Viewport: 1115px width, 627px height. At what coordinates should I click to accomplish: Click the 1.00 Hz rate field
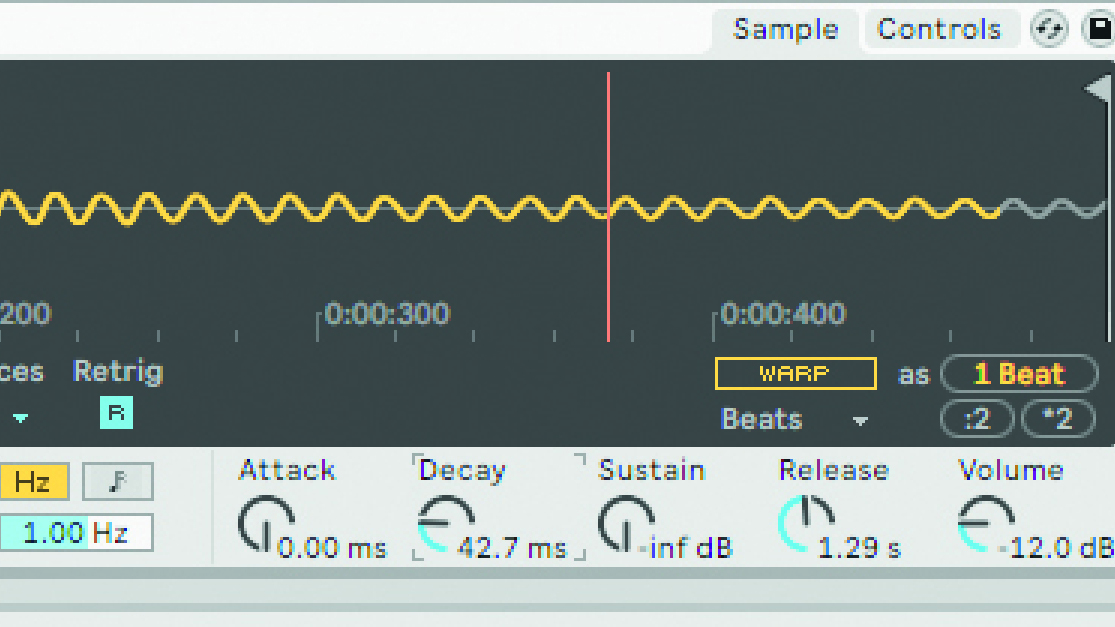coord(76,532)
